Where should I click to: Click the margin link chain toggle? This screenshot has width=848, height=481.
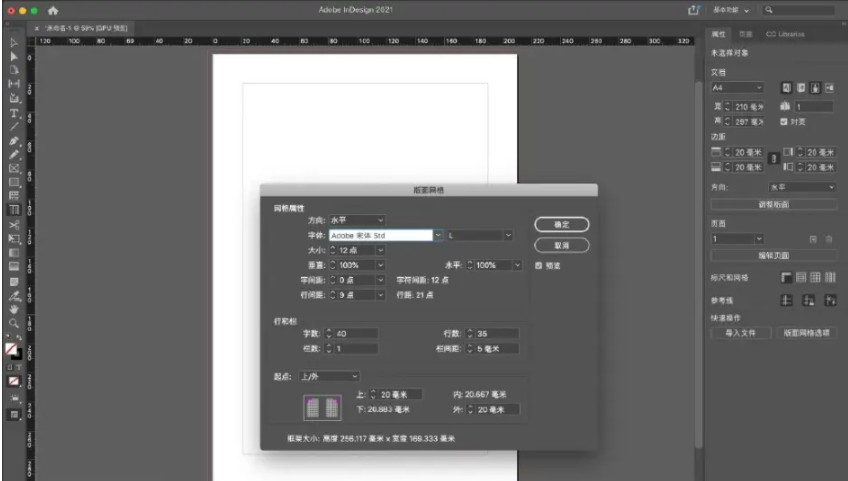tap(770, 159)
